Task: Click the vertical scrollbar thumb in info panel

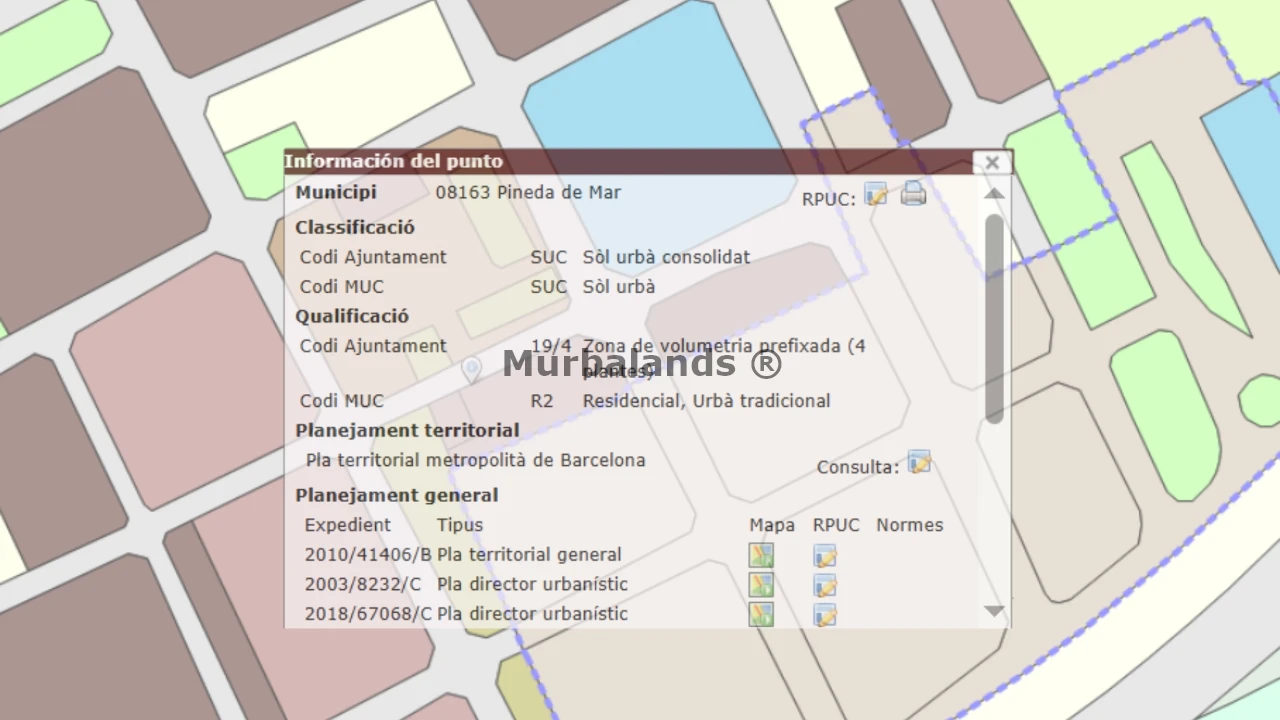Action: pos(993,318)
